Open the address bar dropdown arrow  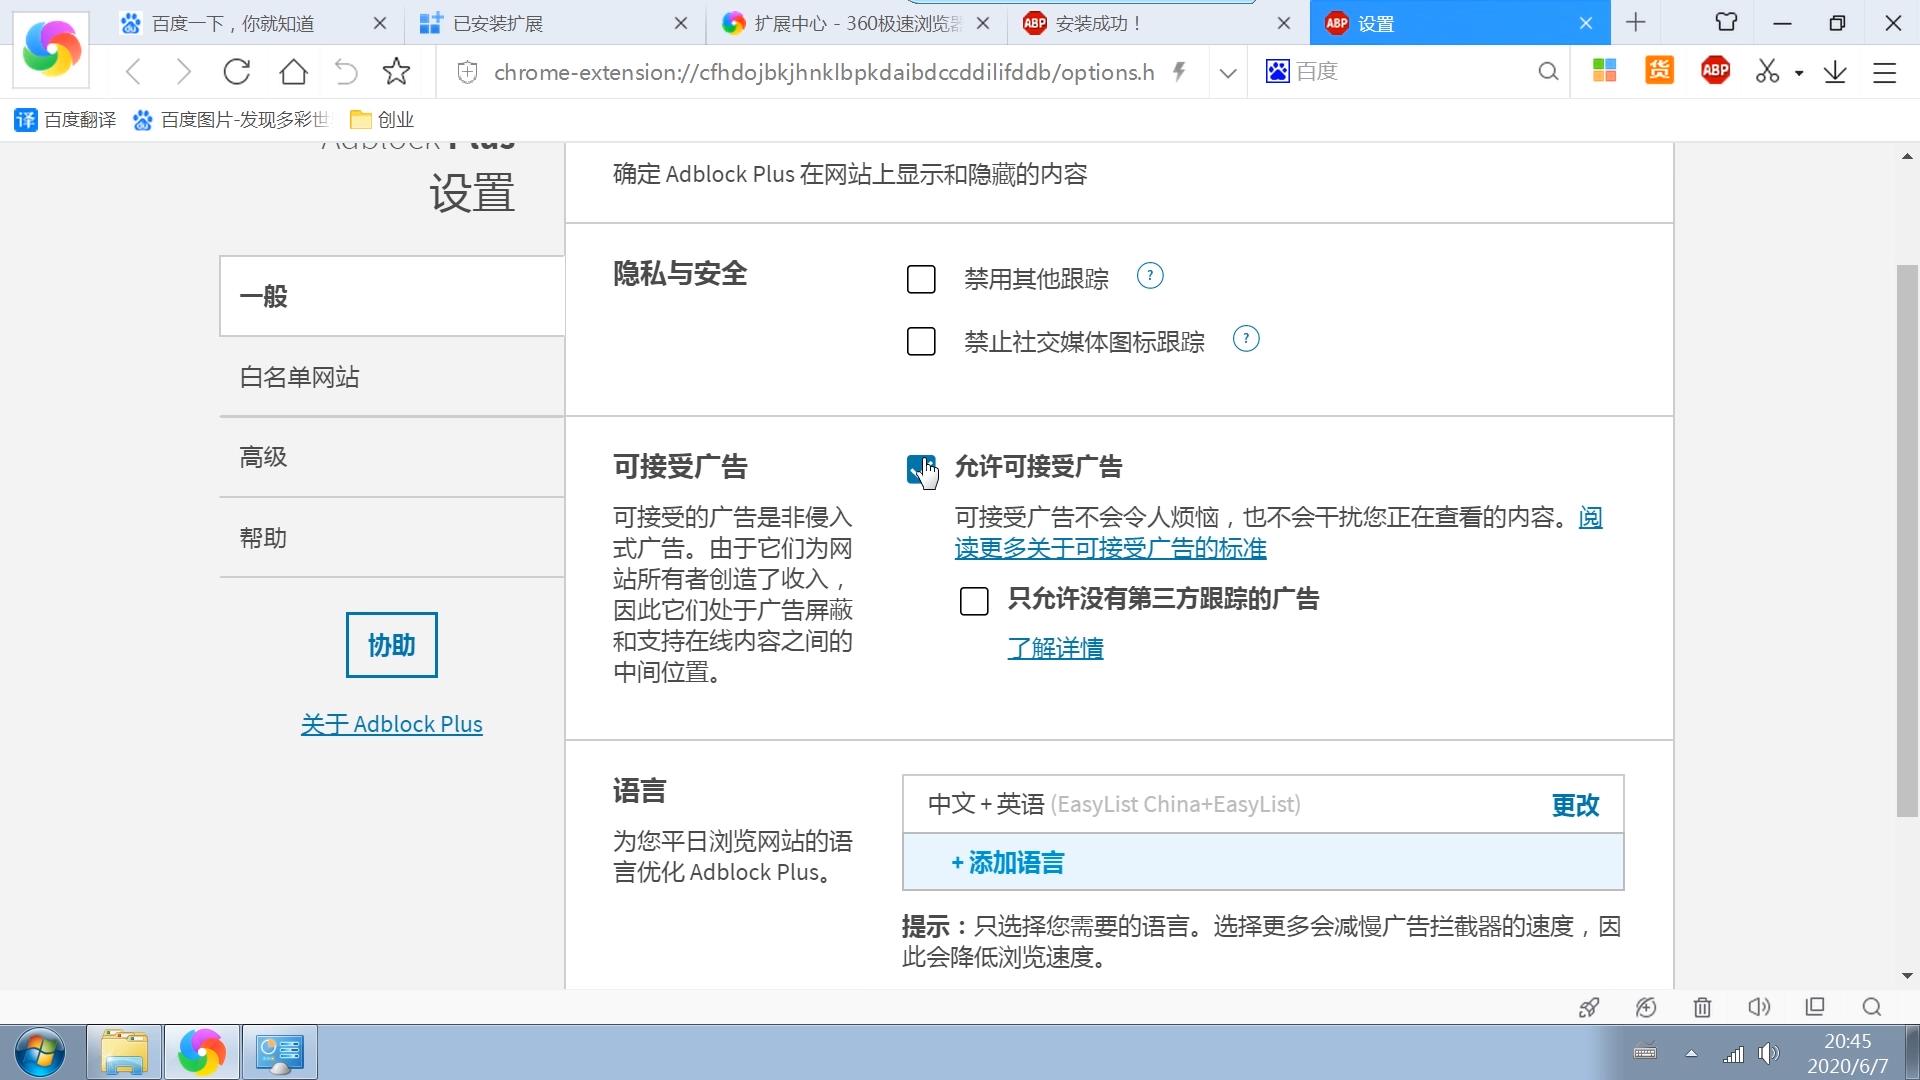coord(1226,71)
